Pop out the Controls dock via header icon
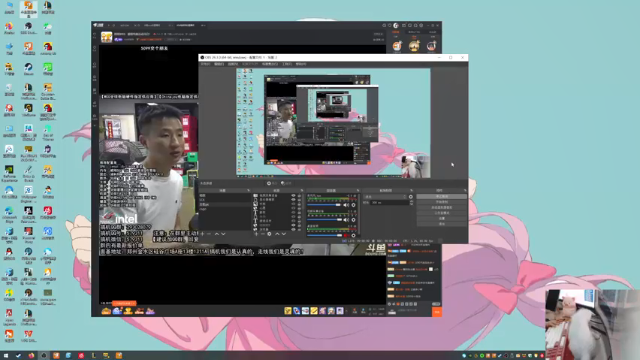 tap(465, 190)
